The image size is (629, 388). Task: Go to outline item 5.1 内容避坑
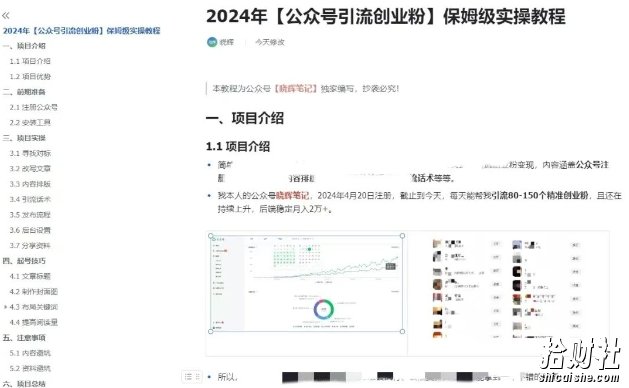pyautogui.click(x=30, y=353)
